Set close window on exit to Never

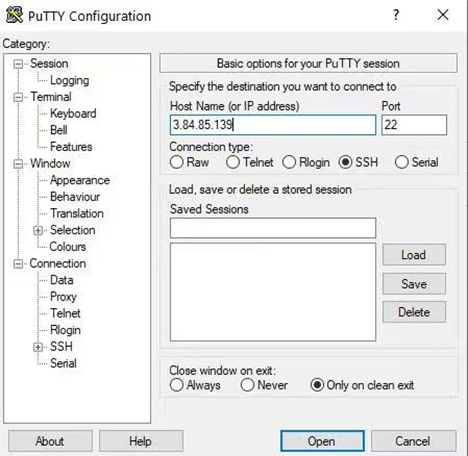click(x=247, y=385)
